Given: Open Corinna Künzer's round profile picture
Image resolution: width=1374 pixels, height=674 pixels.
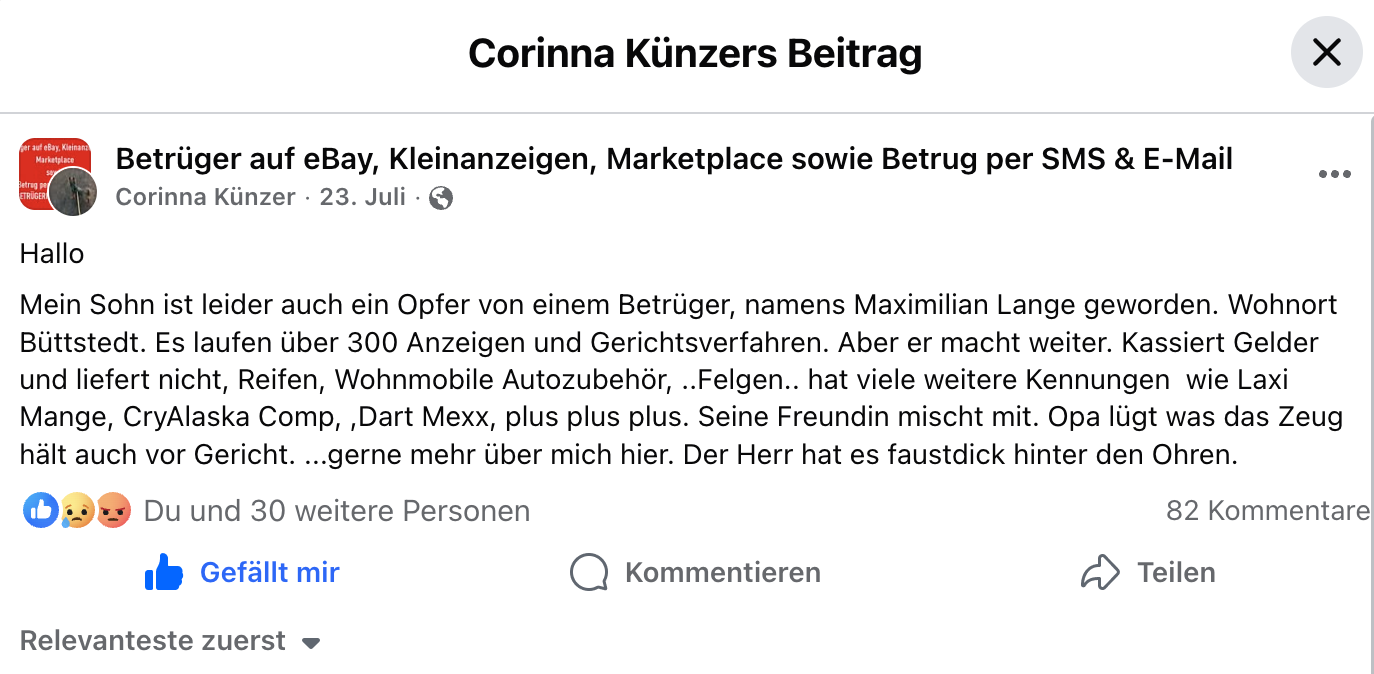Looking at the screenshot, I should click(x=73, y=191).
